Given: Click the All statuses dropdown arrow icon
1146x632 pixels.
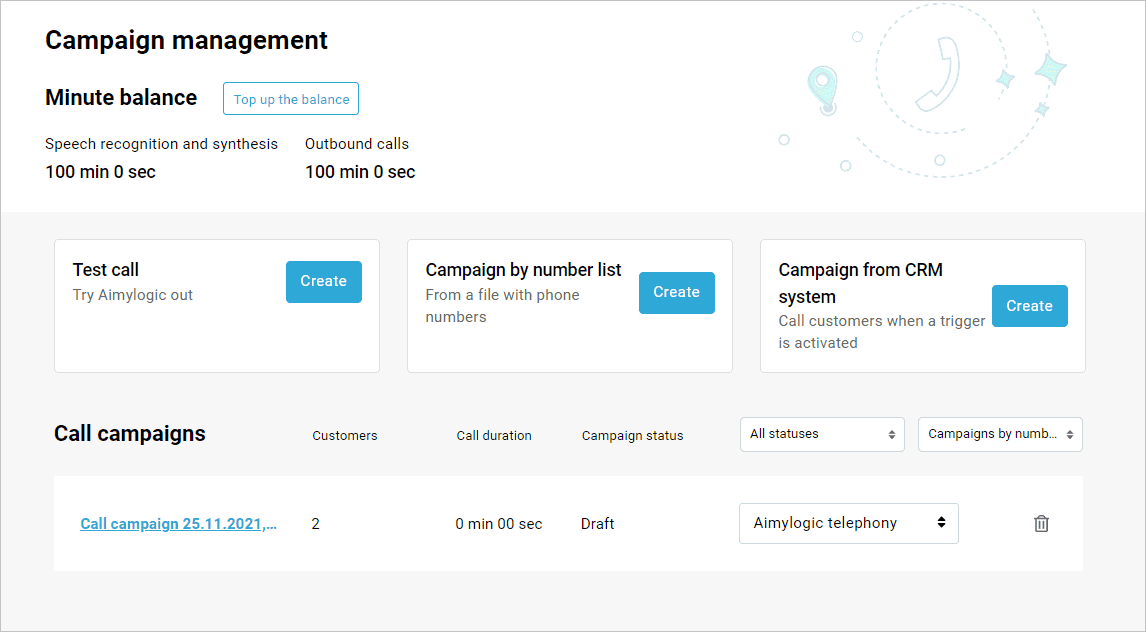Looking at the screenshot, I should tap(892, 434).
